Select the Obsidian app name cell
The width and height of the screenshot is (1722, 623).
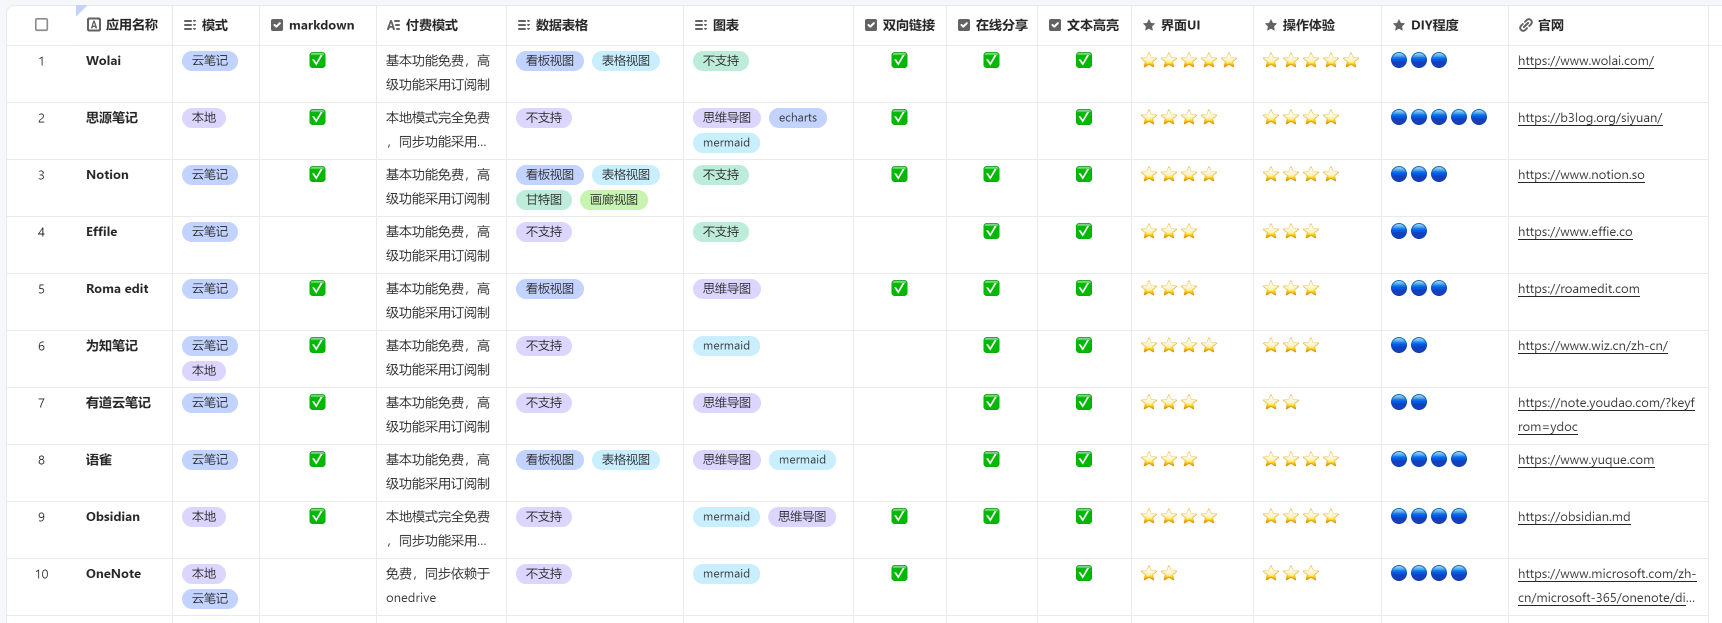pyautogui.click(x=113, y=517)
